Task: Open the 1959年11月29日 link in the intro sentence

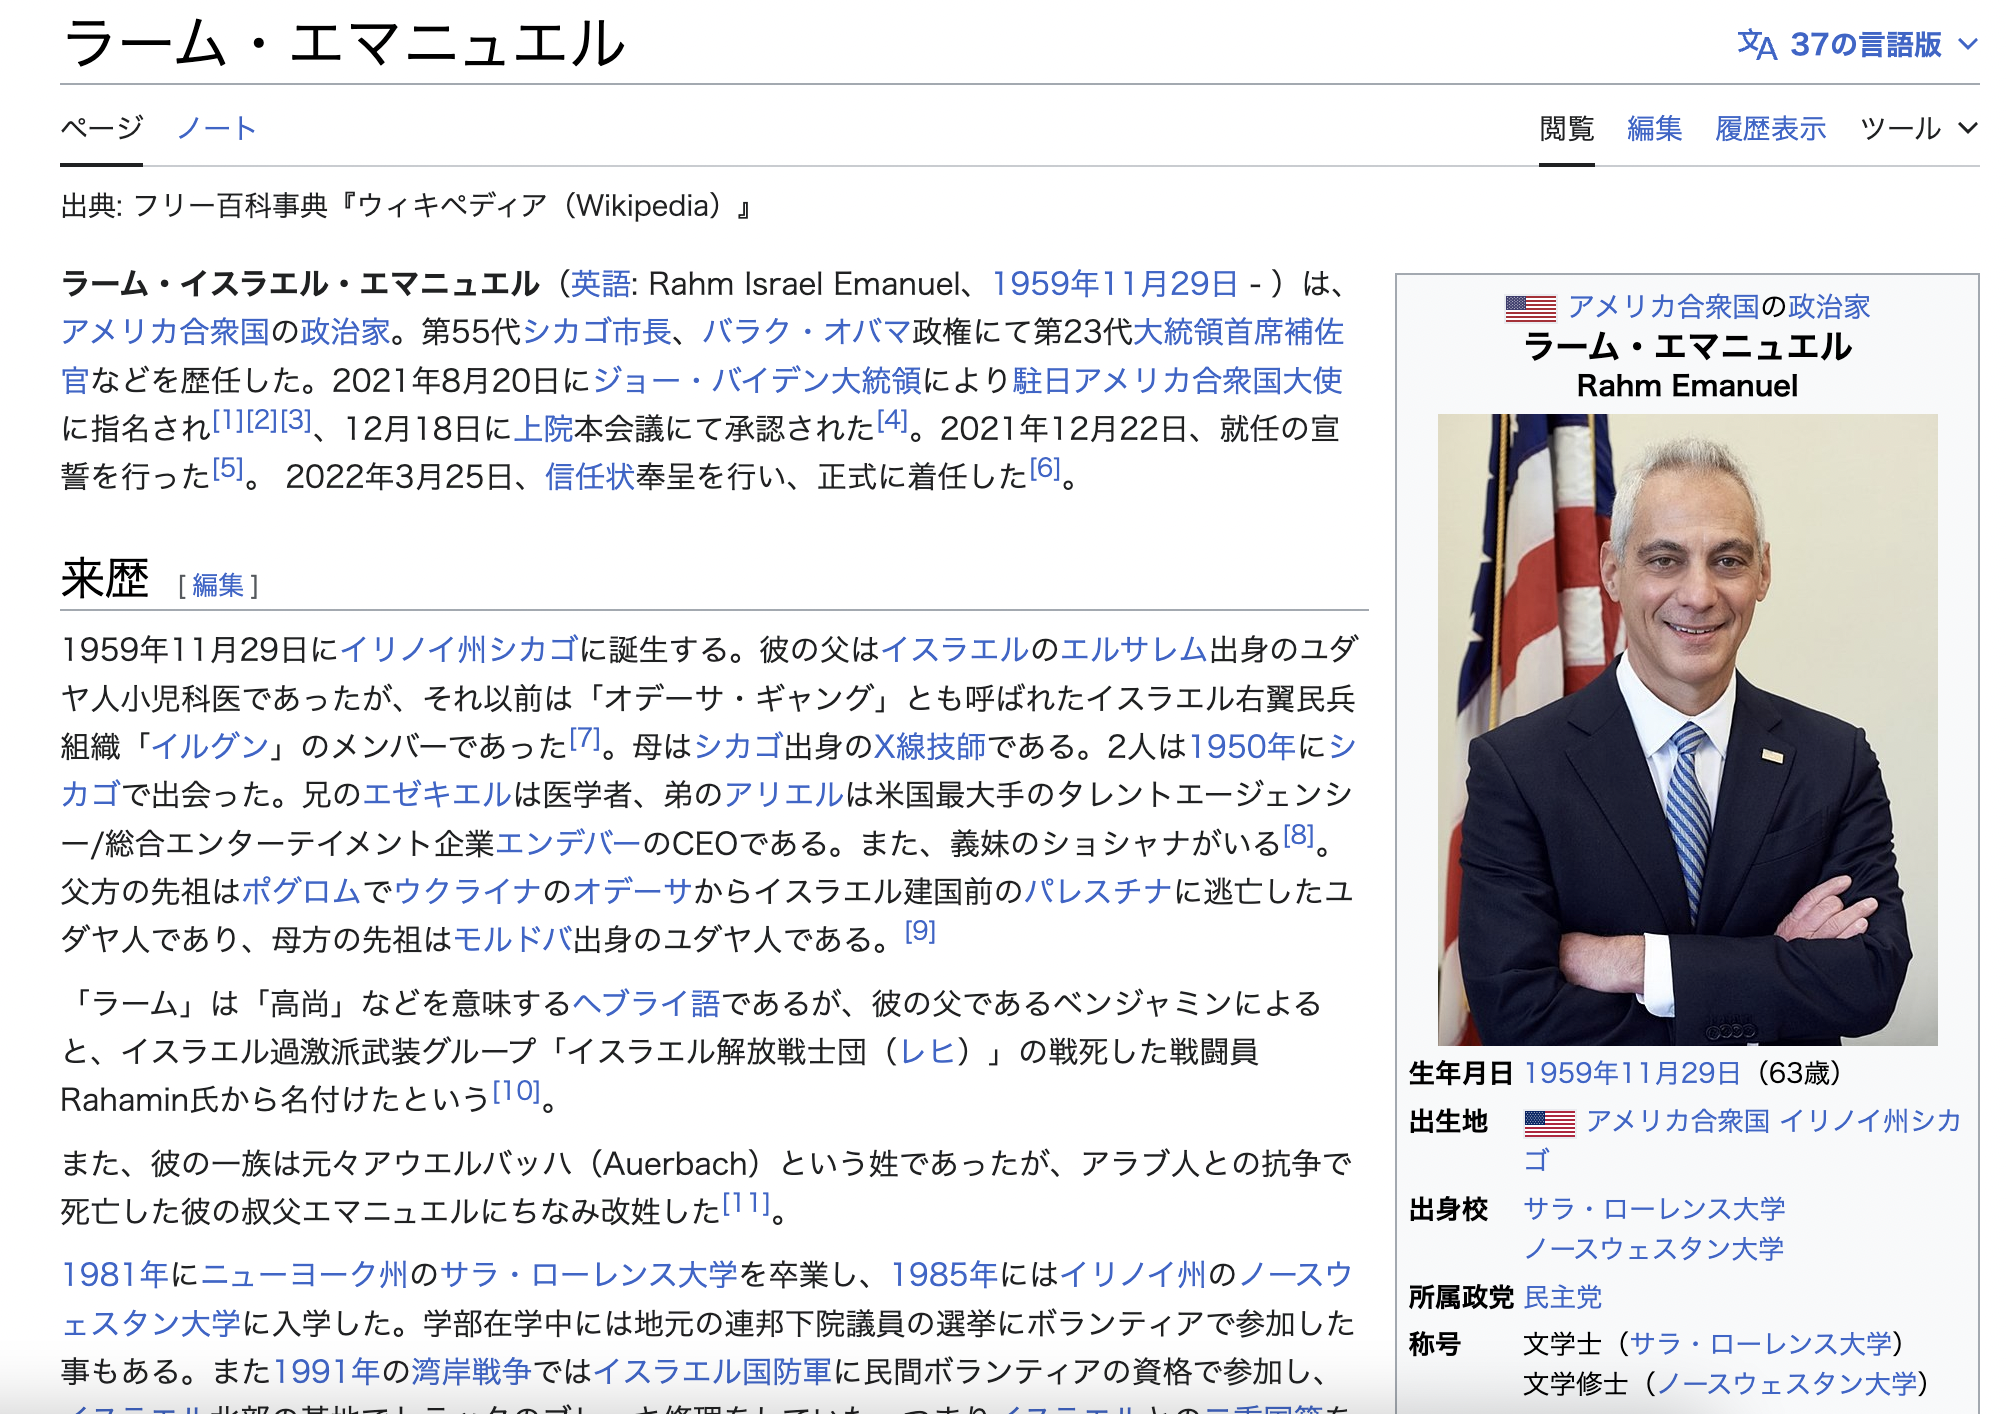Action: [x=1115, y=284]
